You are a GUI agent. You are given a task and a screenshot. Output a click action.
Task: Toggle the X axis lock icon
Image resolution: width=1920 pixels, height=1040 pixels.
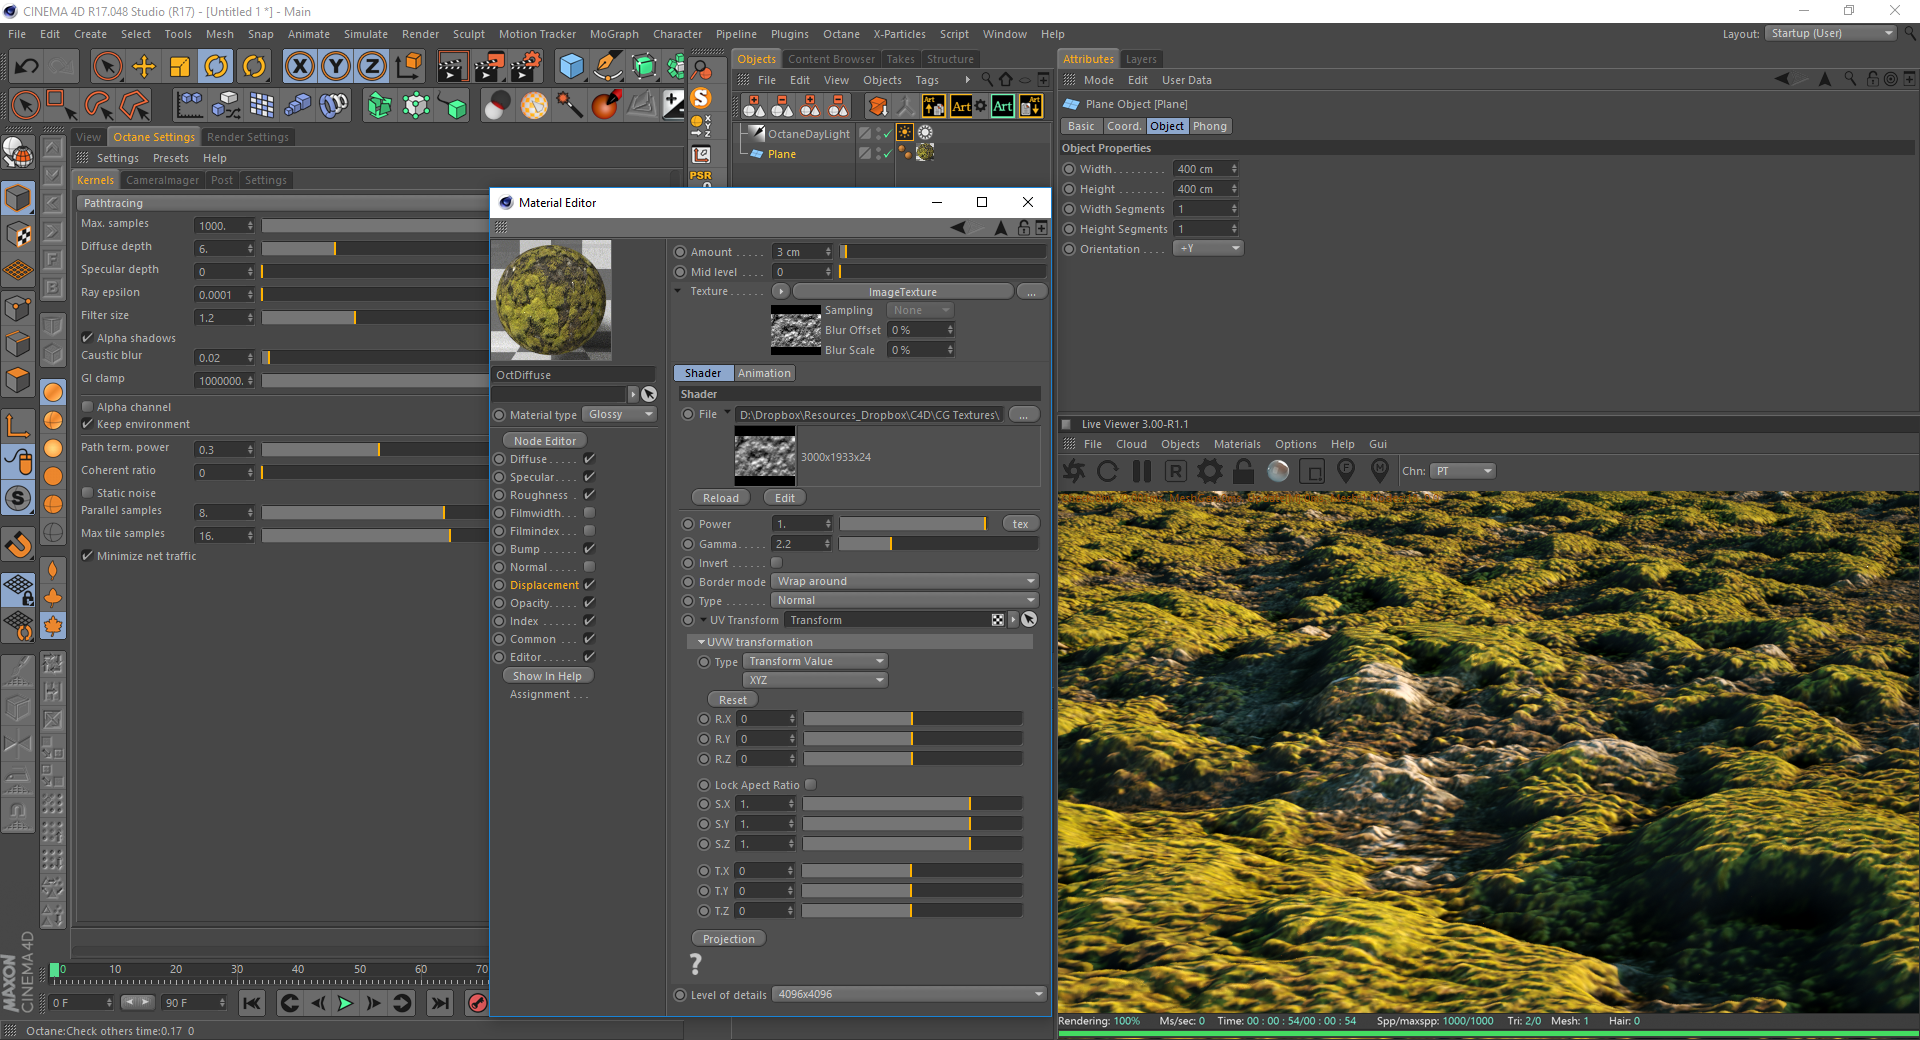pyautogui.click(x=299, y=67)
